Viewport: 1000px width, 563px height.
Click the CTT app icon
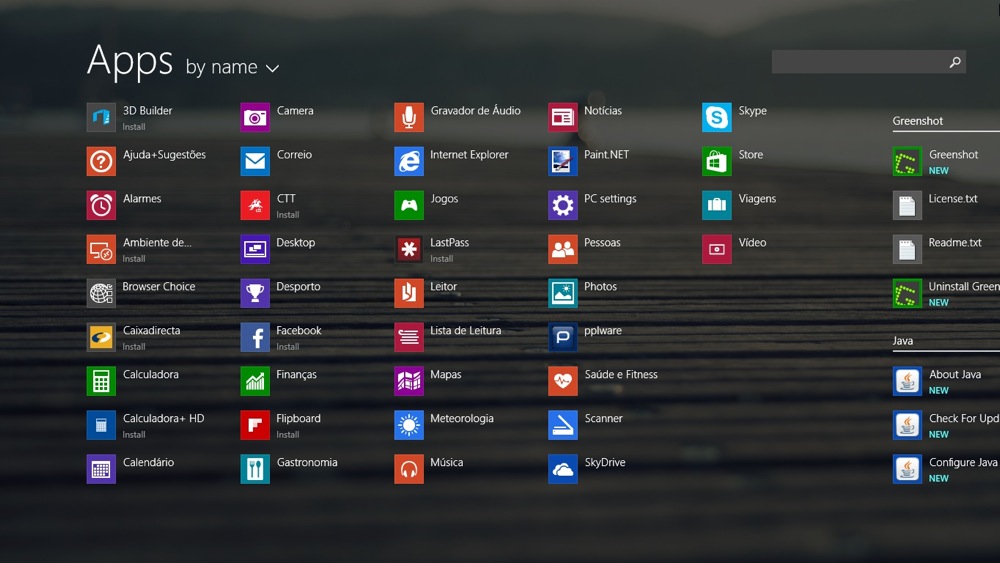click(254, 205)
